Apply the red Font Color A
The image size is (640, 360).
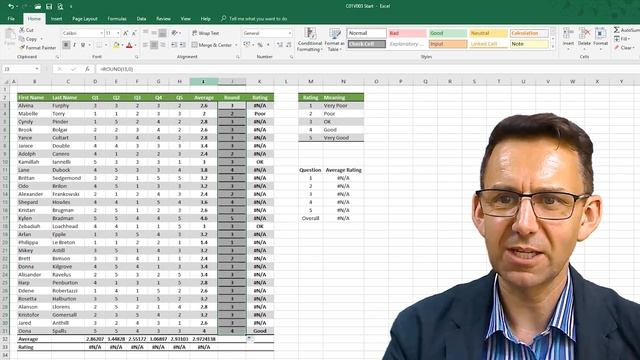129,45
